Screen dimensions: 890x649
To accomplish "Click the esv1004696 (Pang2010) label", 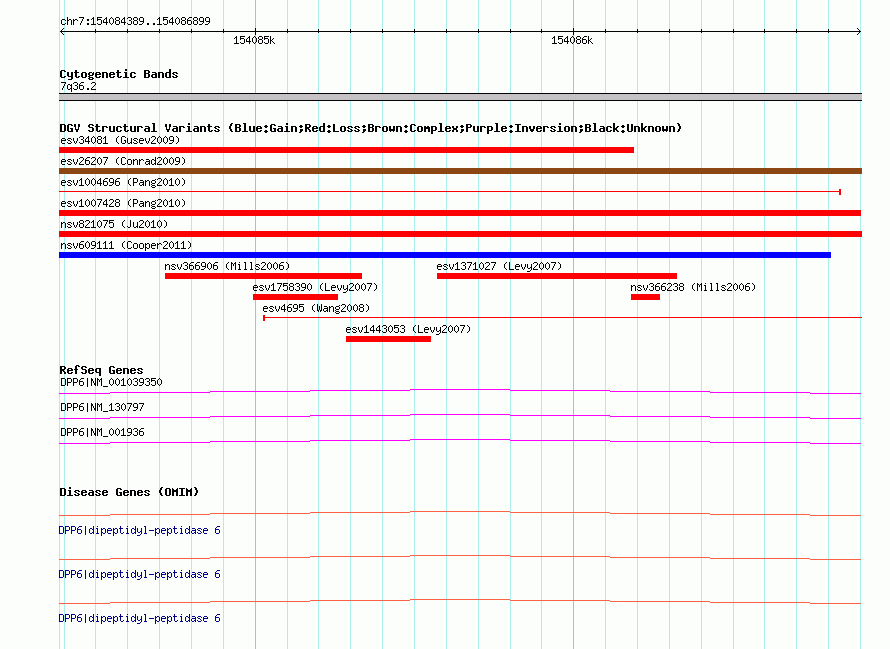I will pos(123,182).
